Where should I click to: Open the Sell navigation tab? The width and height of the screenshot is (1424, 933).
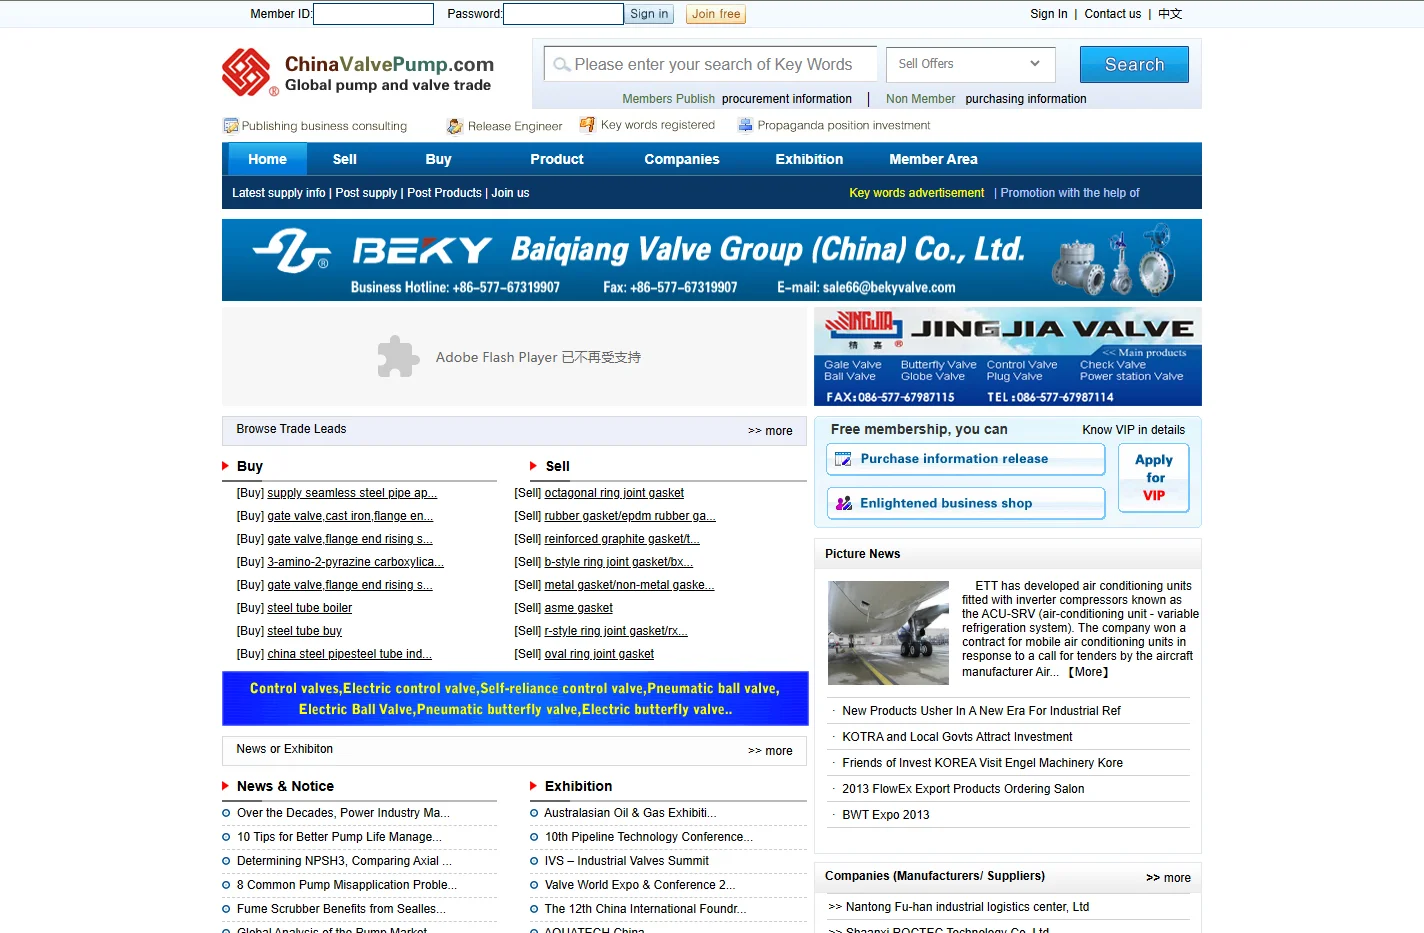click(x=345, y=159)
